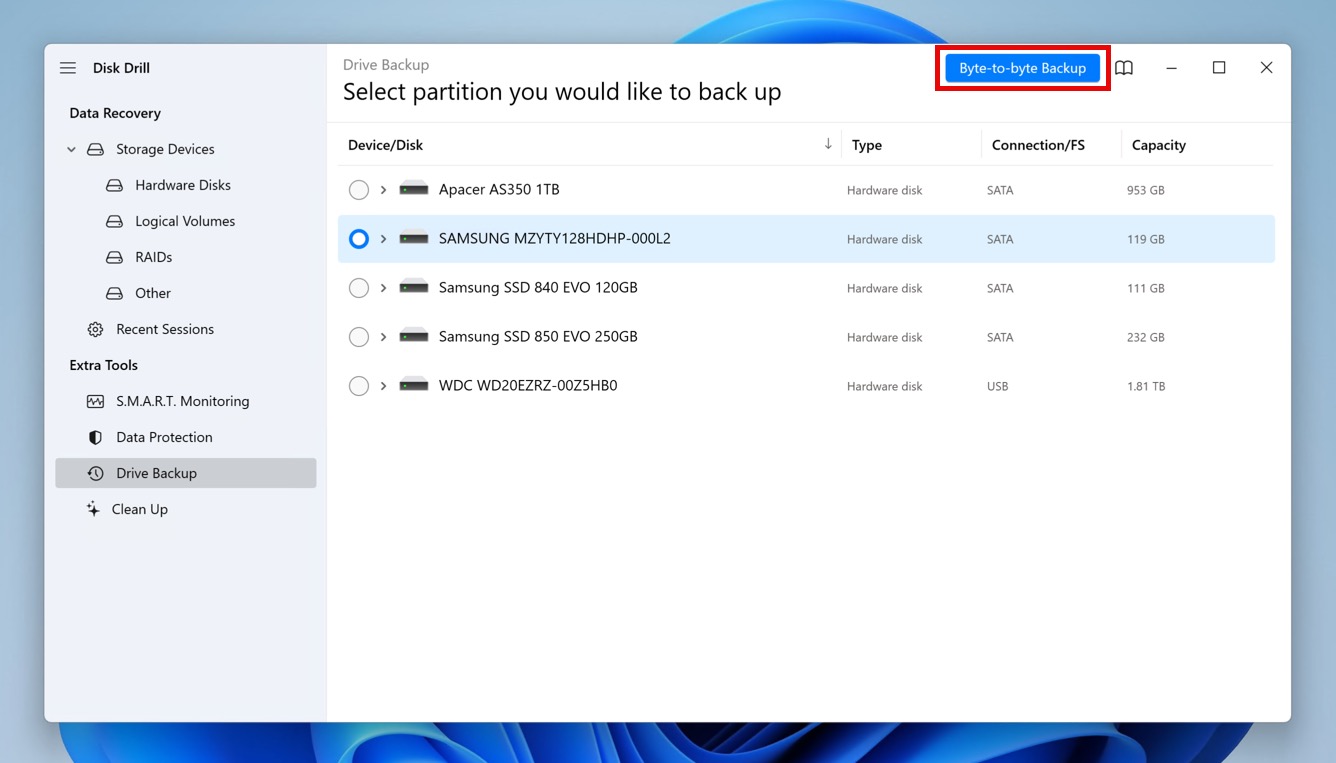The height and width of the screenshot is (763, 1336).
Task: Click the Extra Tools section heading
Action: 104,365
